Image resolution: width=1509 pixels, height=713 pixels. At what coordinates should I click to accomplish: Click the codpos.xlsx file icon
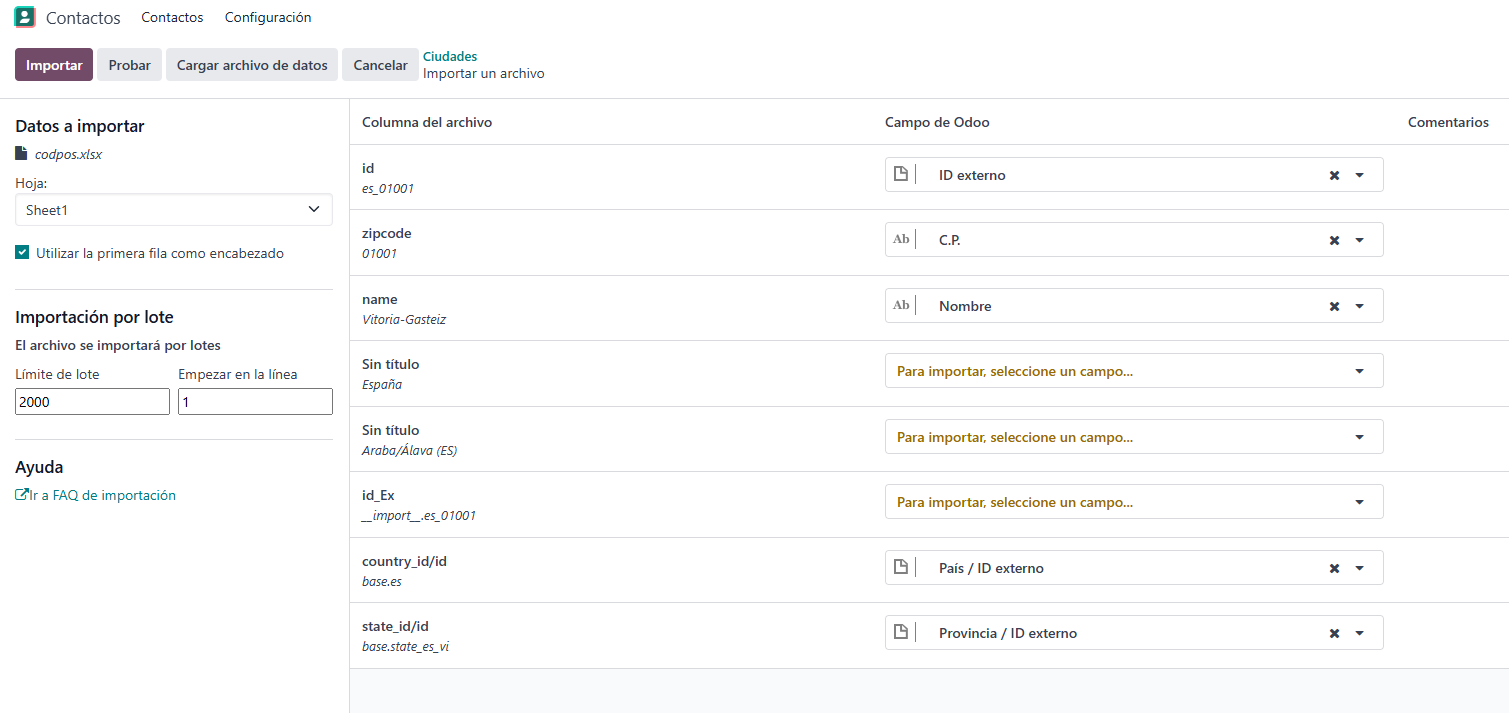click(22, 154)
